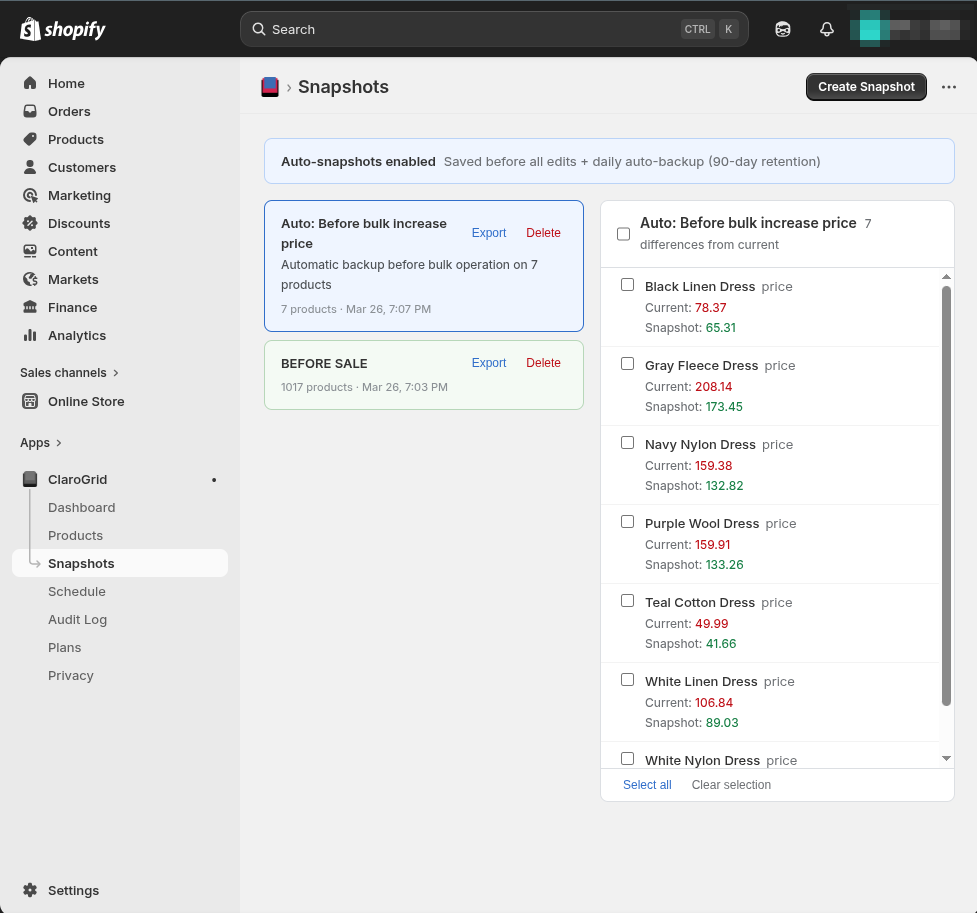This screenshot has height=913, width=977.
Task: Open the three-dot more actions menu
Action: pyautogui.click(x=948, y=87)
